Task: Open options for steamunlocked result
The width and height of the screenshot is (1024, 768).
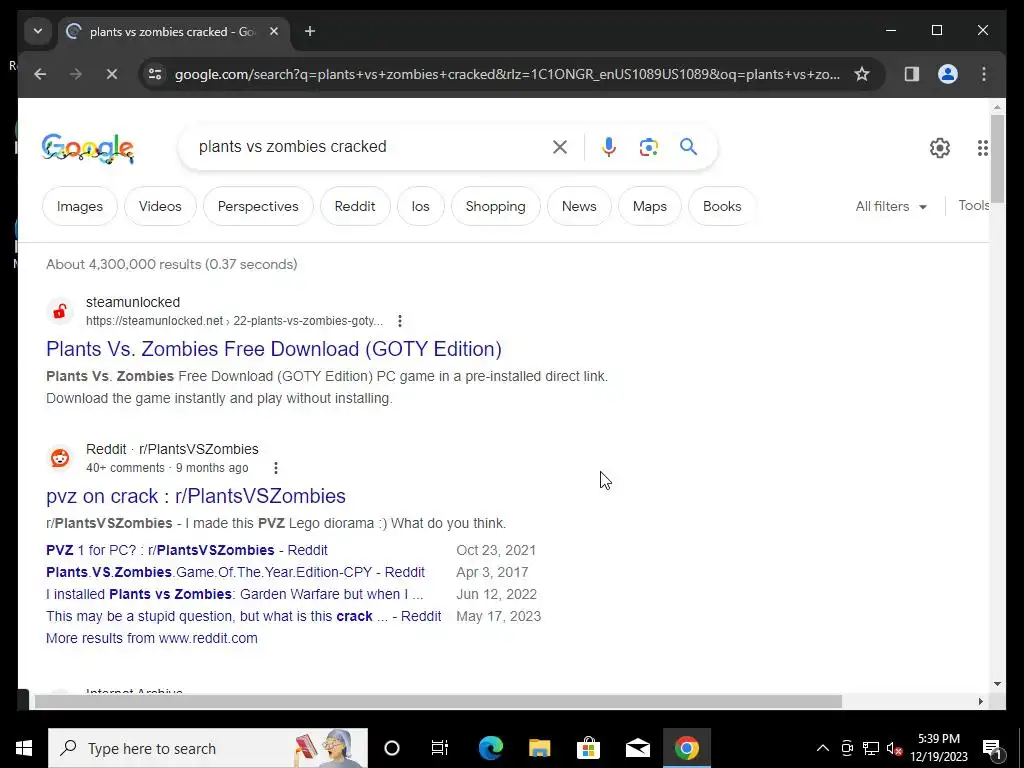Action: point(400,321)
